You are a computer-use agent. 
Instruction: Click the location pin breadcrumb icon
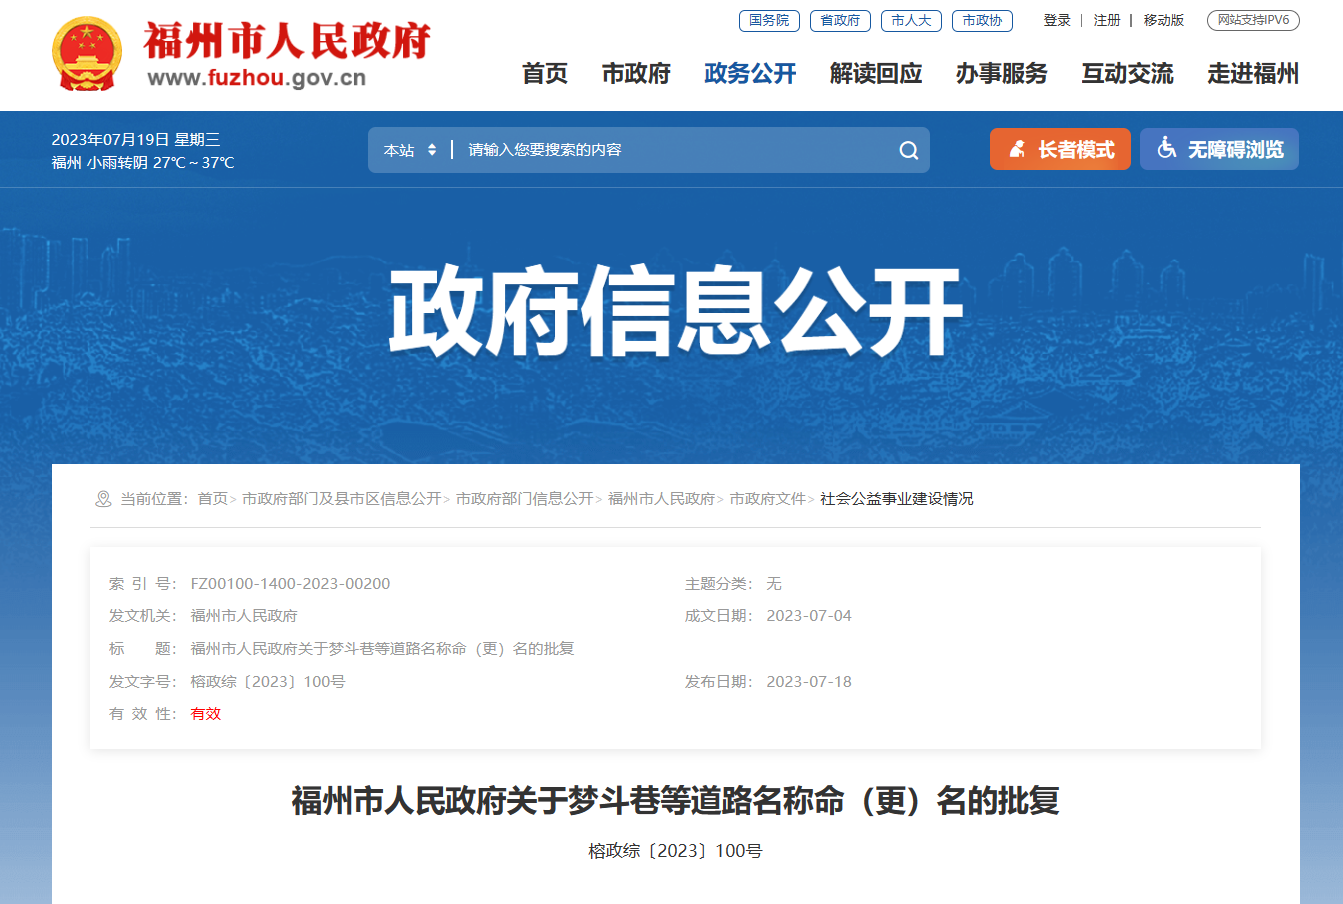point(102,499)
